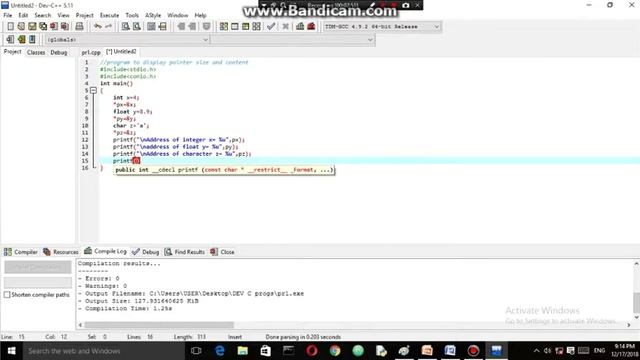
Task: Click the Print toolbar icon
Action: [x=79, y=27]
